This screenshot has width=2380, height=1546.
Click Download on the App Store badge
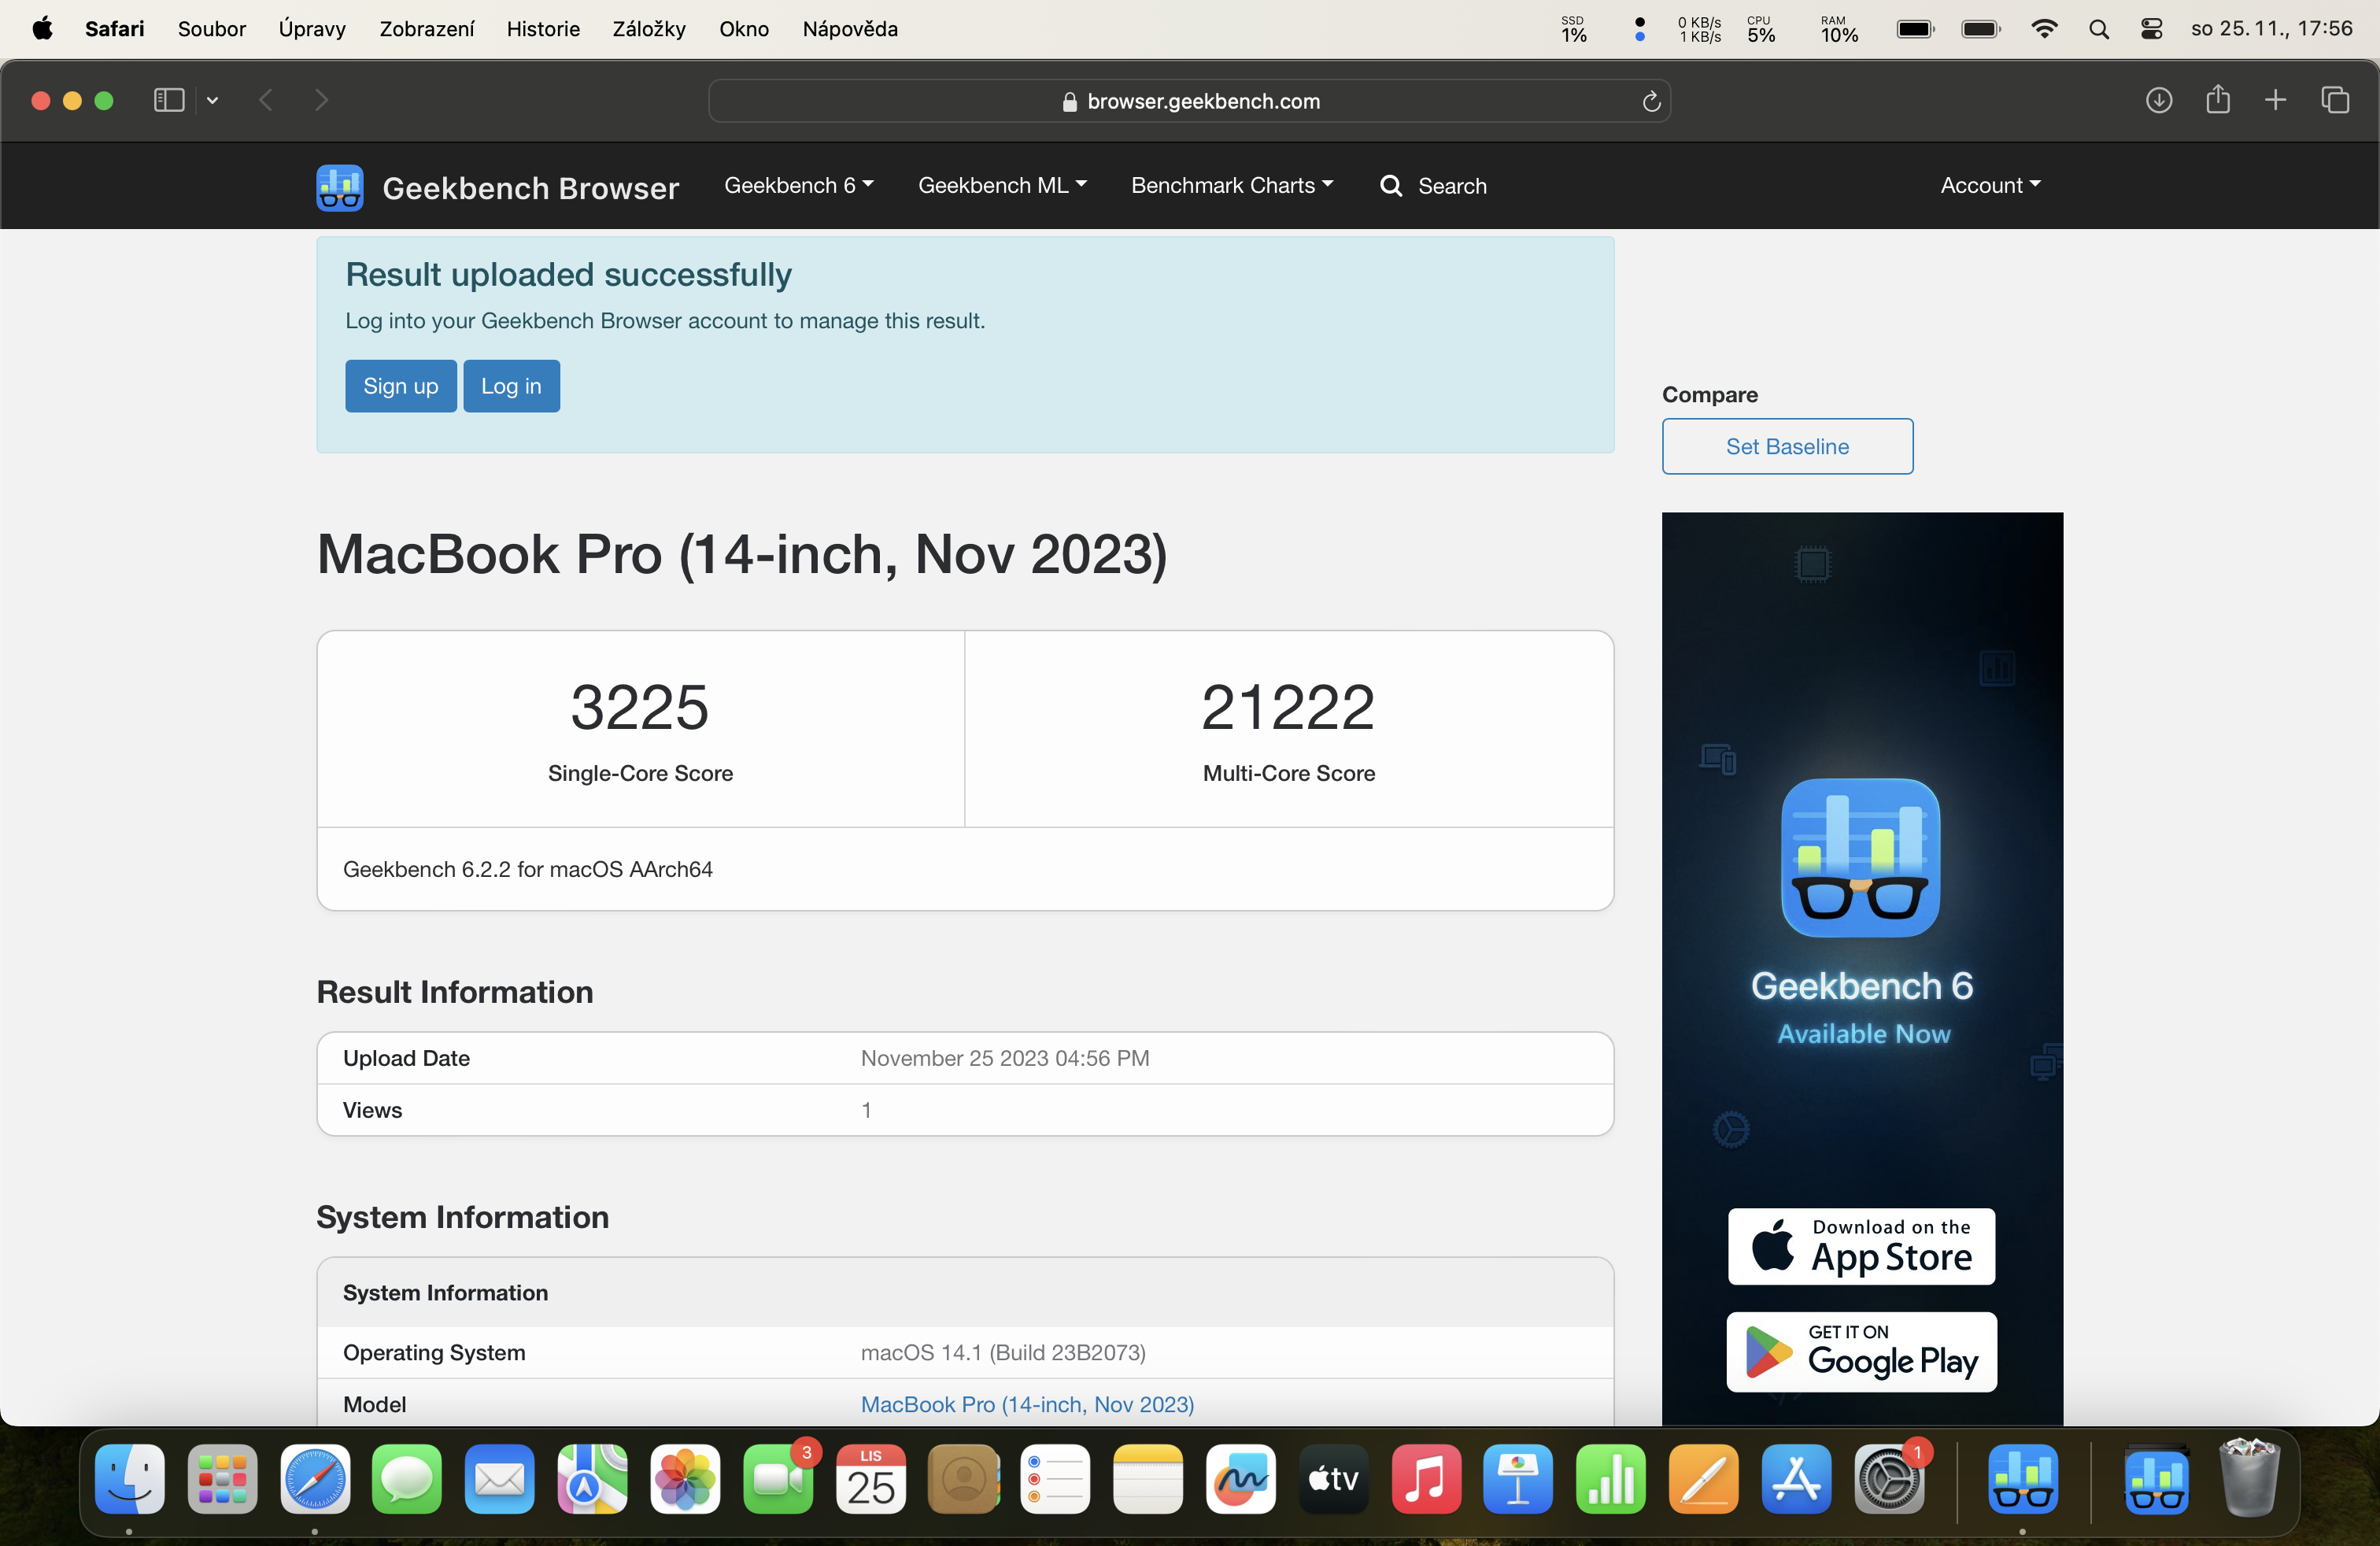click(x=1860, y=1246)
